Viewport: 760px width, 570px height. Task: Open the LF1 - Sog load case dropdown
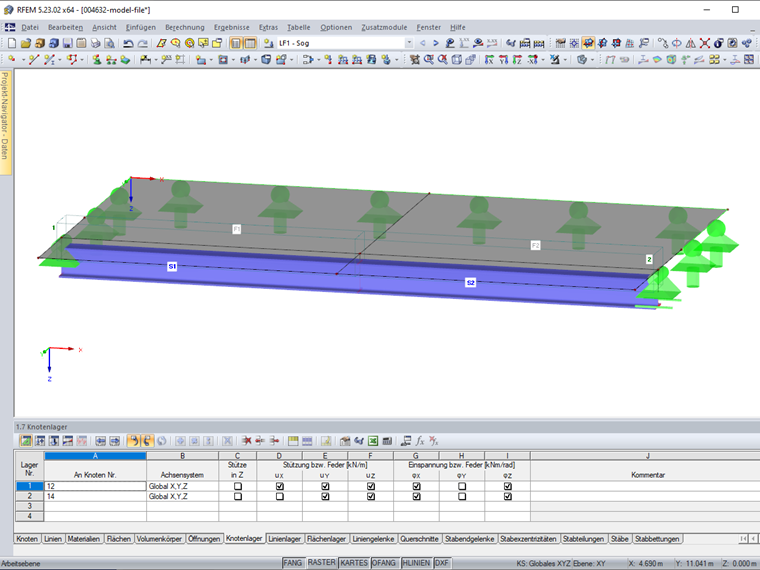pos(409,43)
